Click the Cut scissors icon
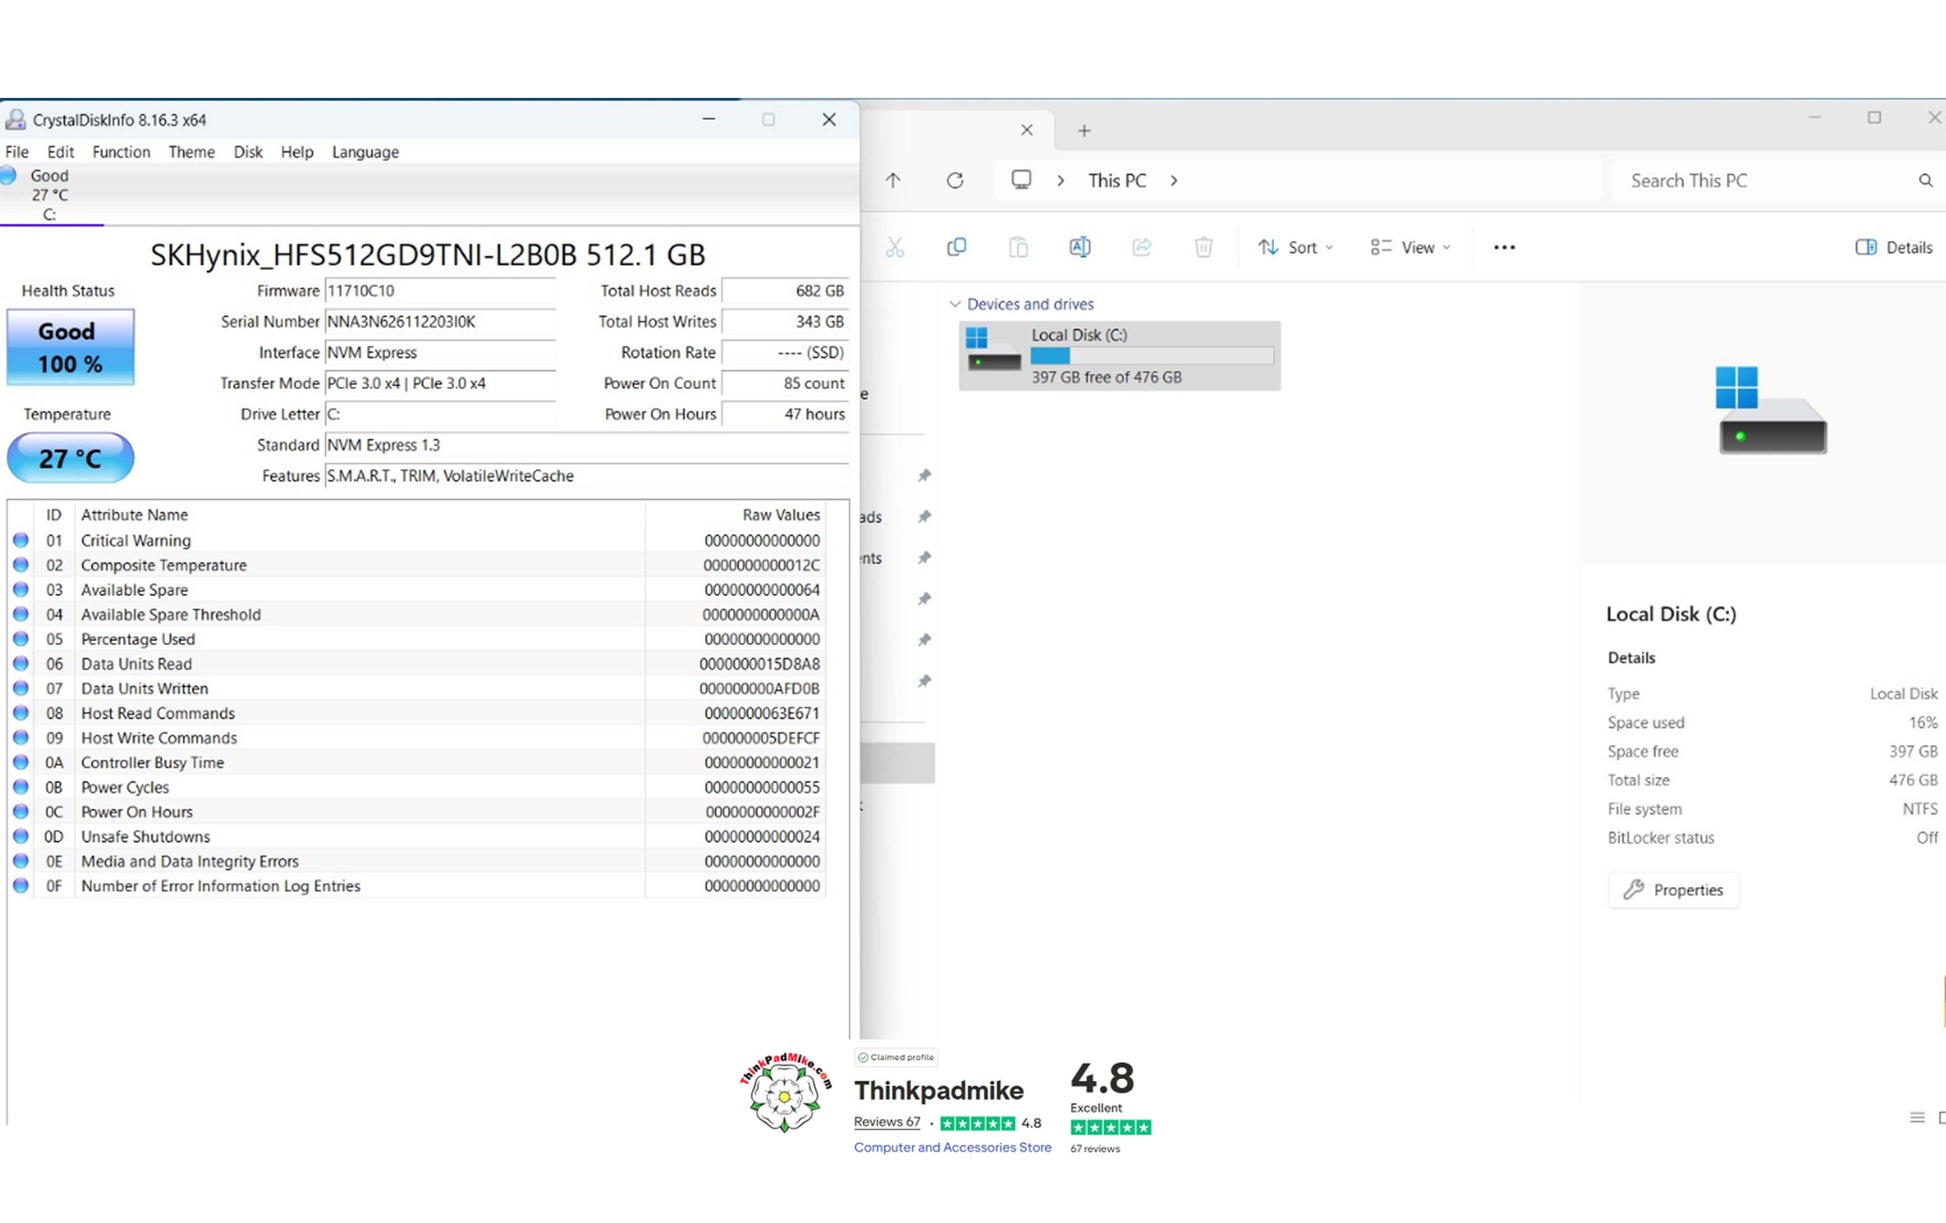The width and height of the screenshot is (1946, 1223). coord(894,247)
